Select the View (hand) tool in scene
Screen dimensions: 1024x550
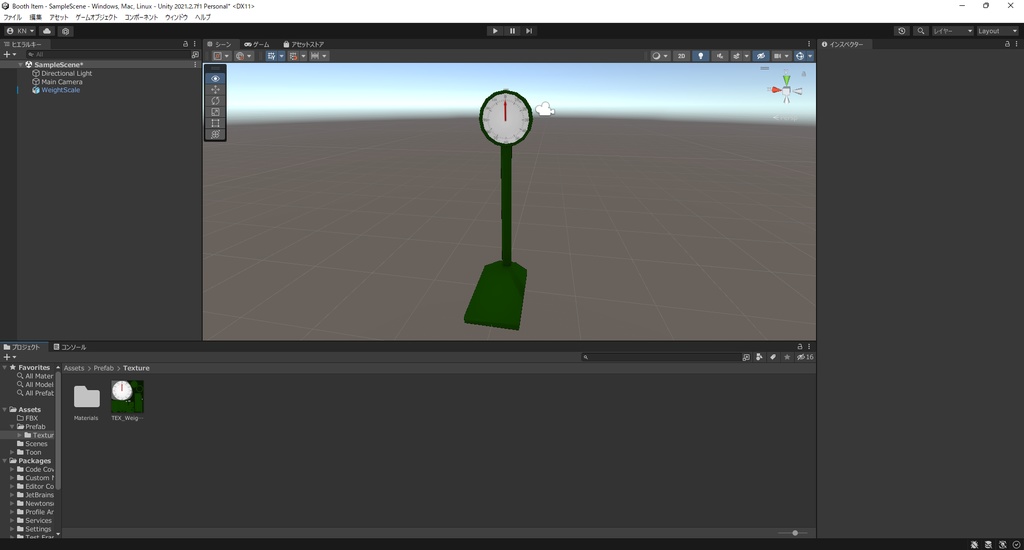pyautogui.click(x=215, y=78)
